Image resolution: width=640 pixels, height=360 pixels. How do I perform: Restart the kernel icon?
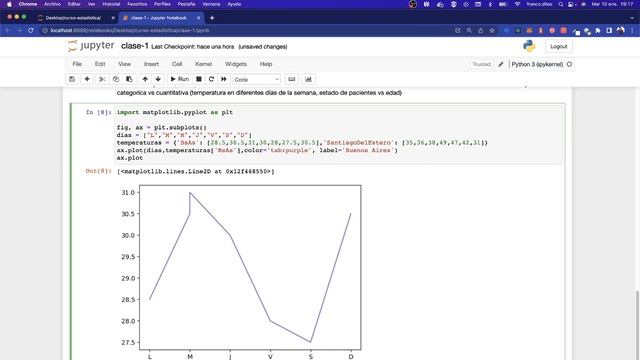211,79
